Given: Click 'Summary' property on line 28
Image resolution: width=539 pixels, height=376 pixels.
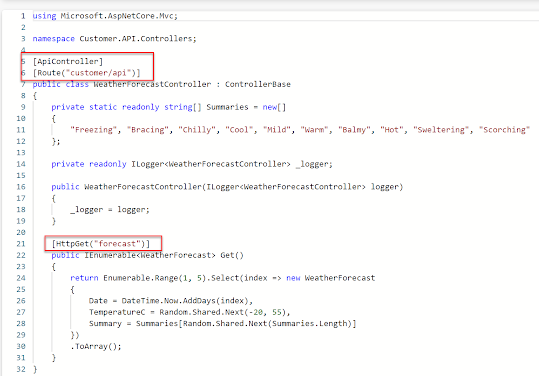Looking at the screenshot, I should (x=105, y=323).
